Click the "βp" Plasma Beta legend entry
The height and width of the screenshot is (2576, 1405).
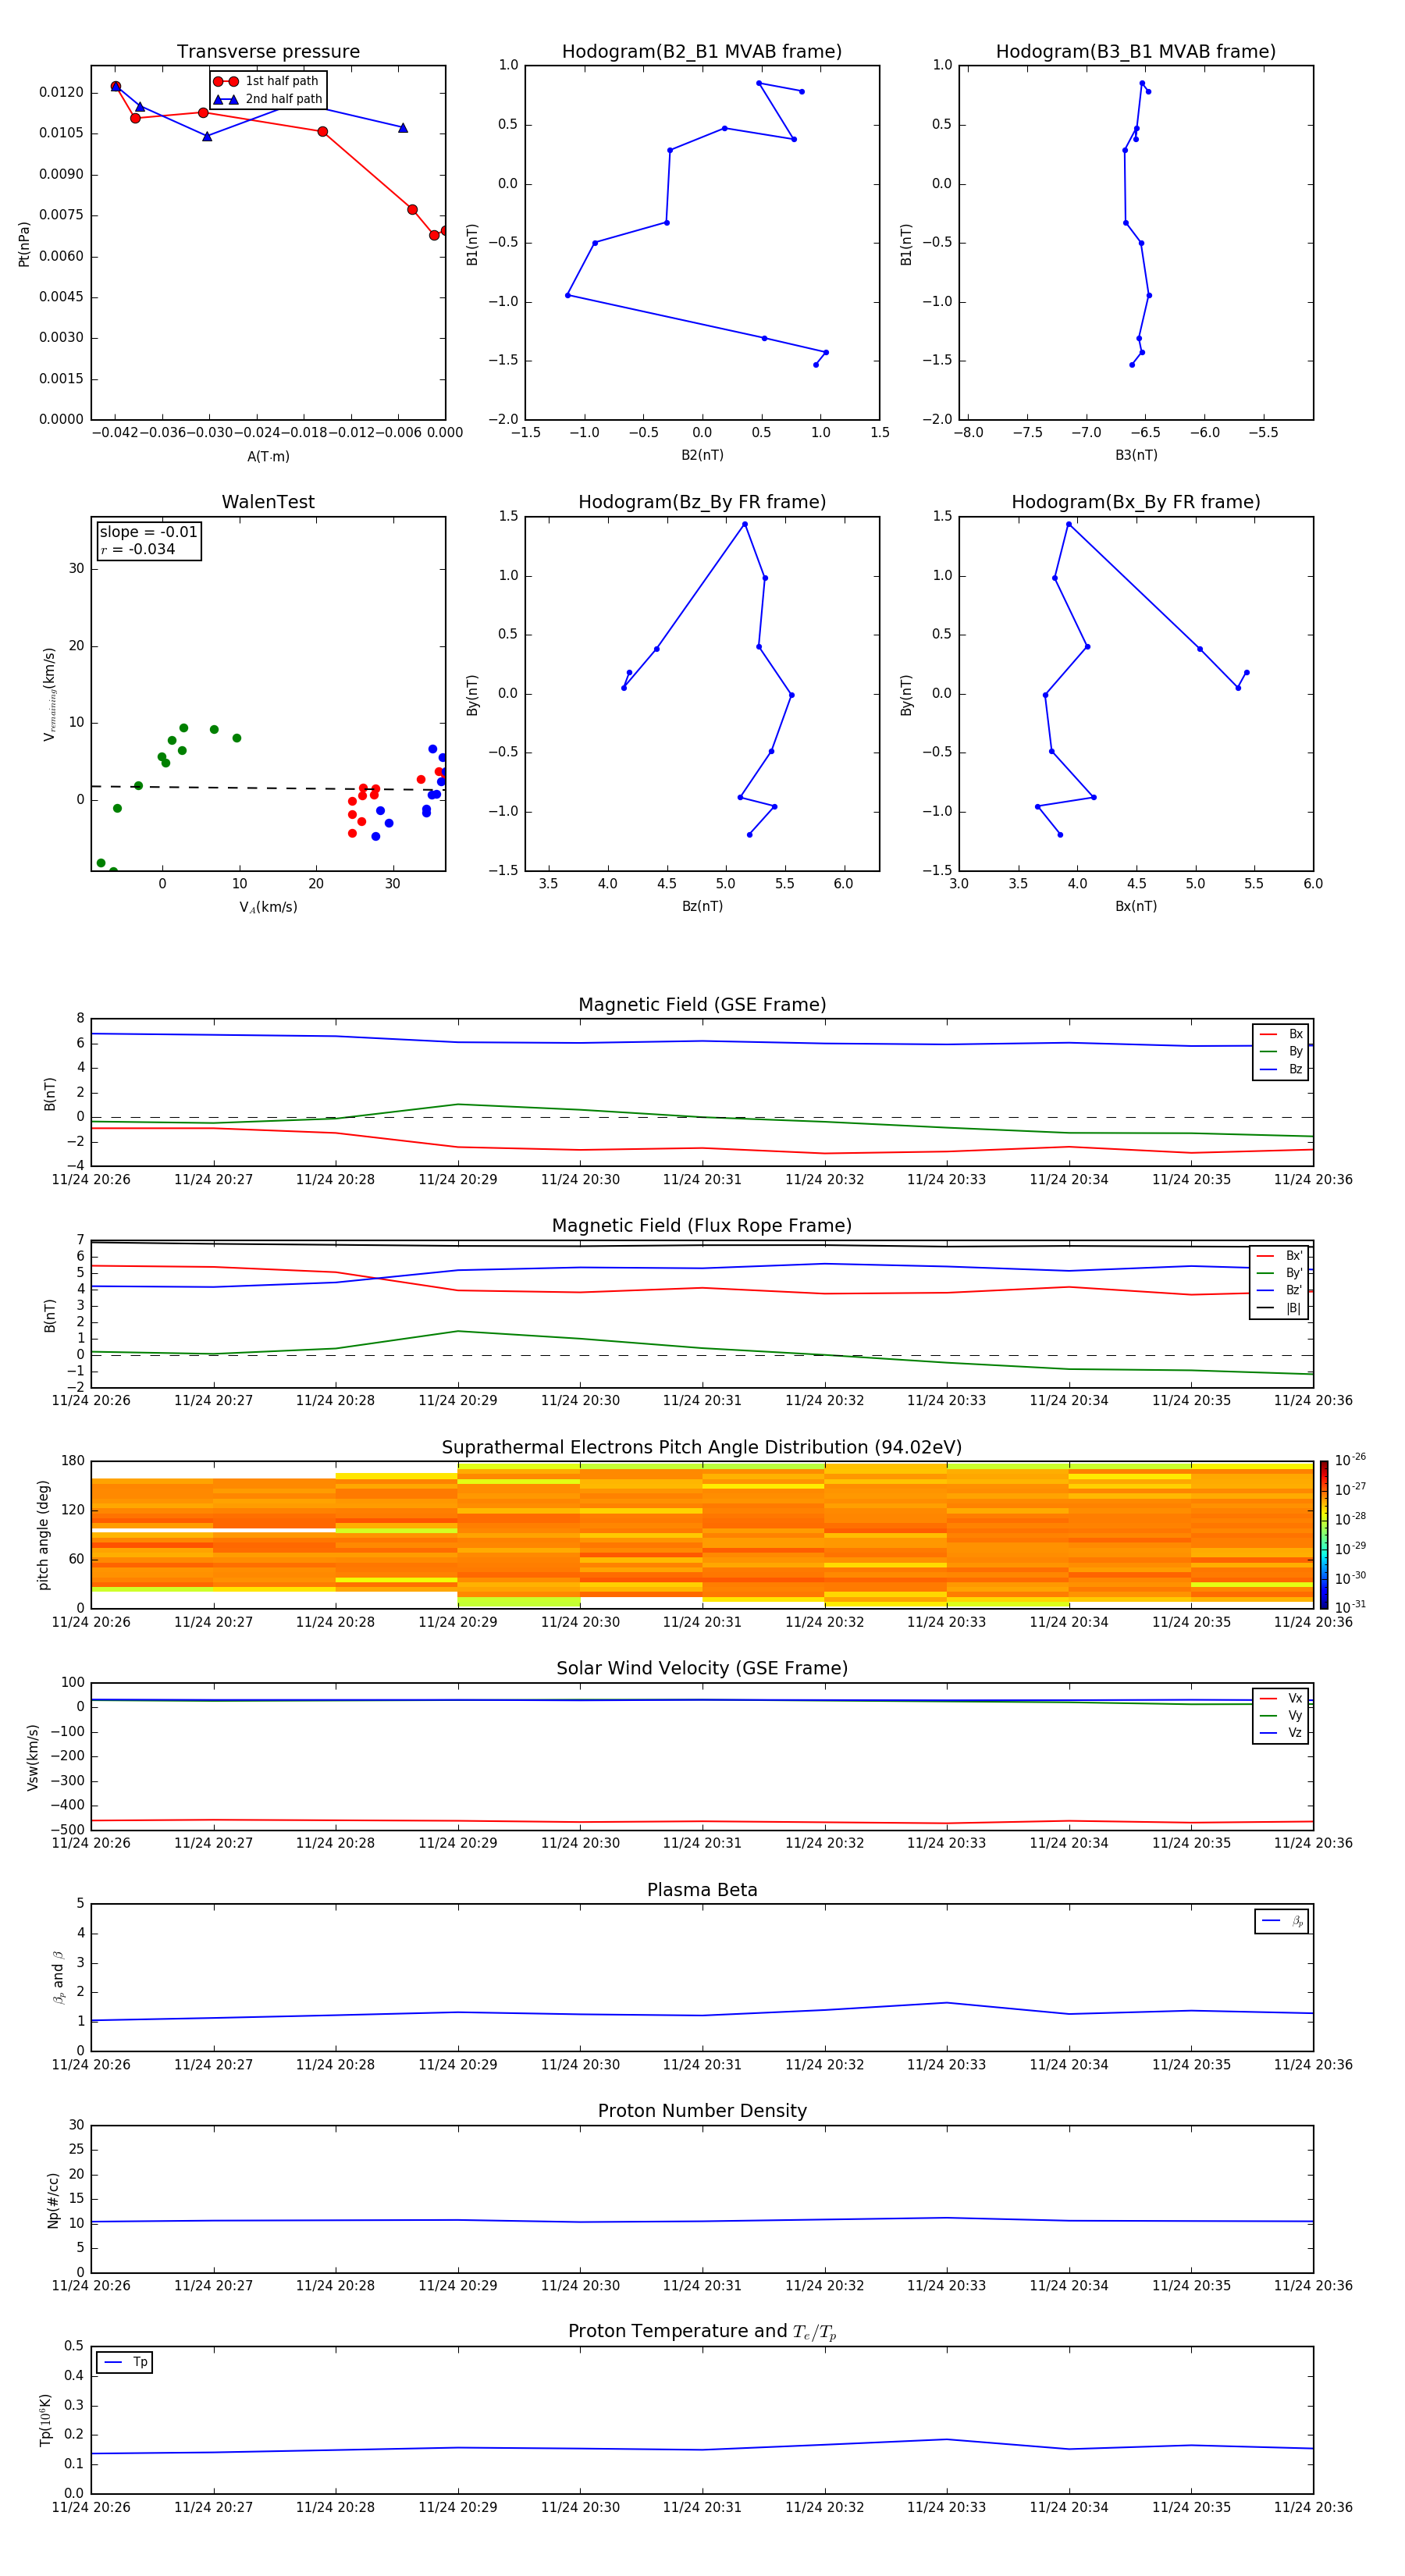[x=1282, y=1921]
